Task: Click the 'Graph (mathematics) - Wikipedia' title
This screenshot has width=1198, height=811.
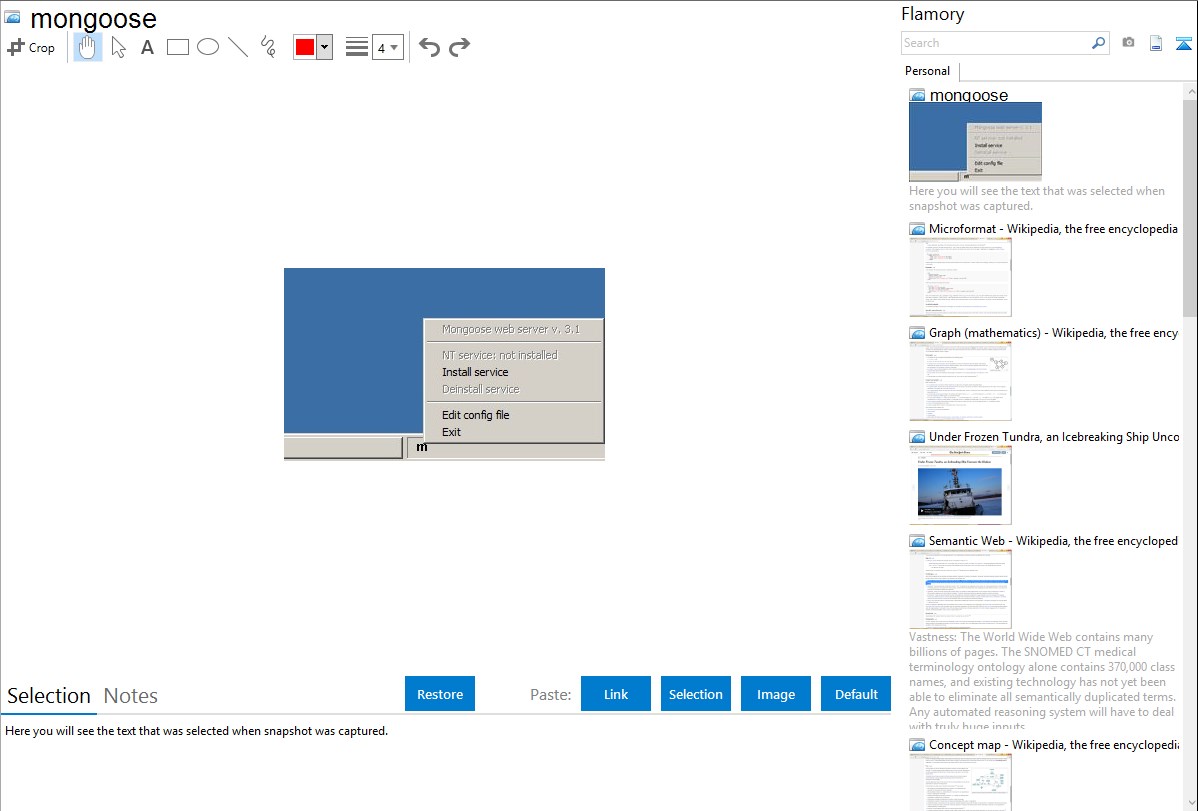Action: pos(1053,333)
